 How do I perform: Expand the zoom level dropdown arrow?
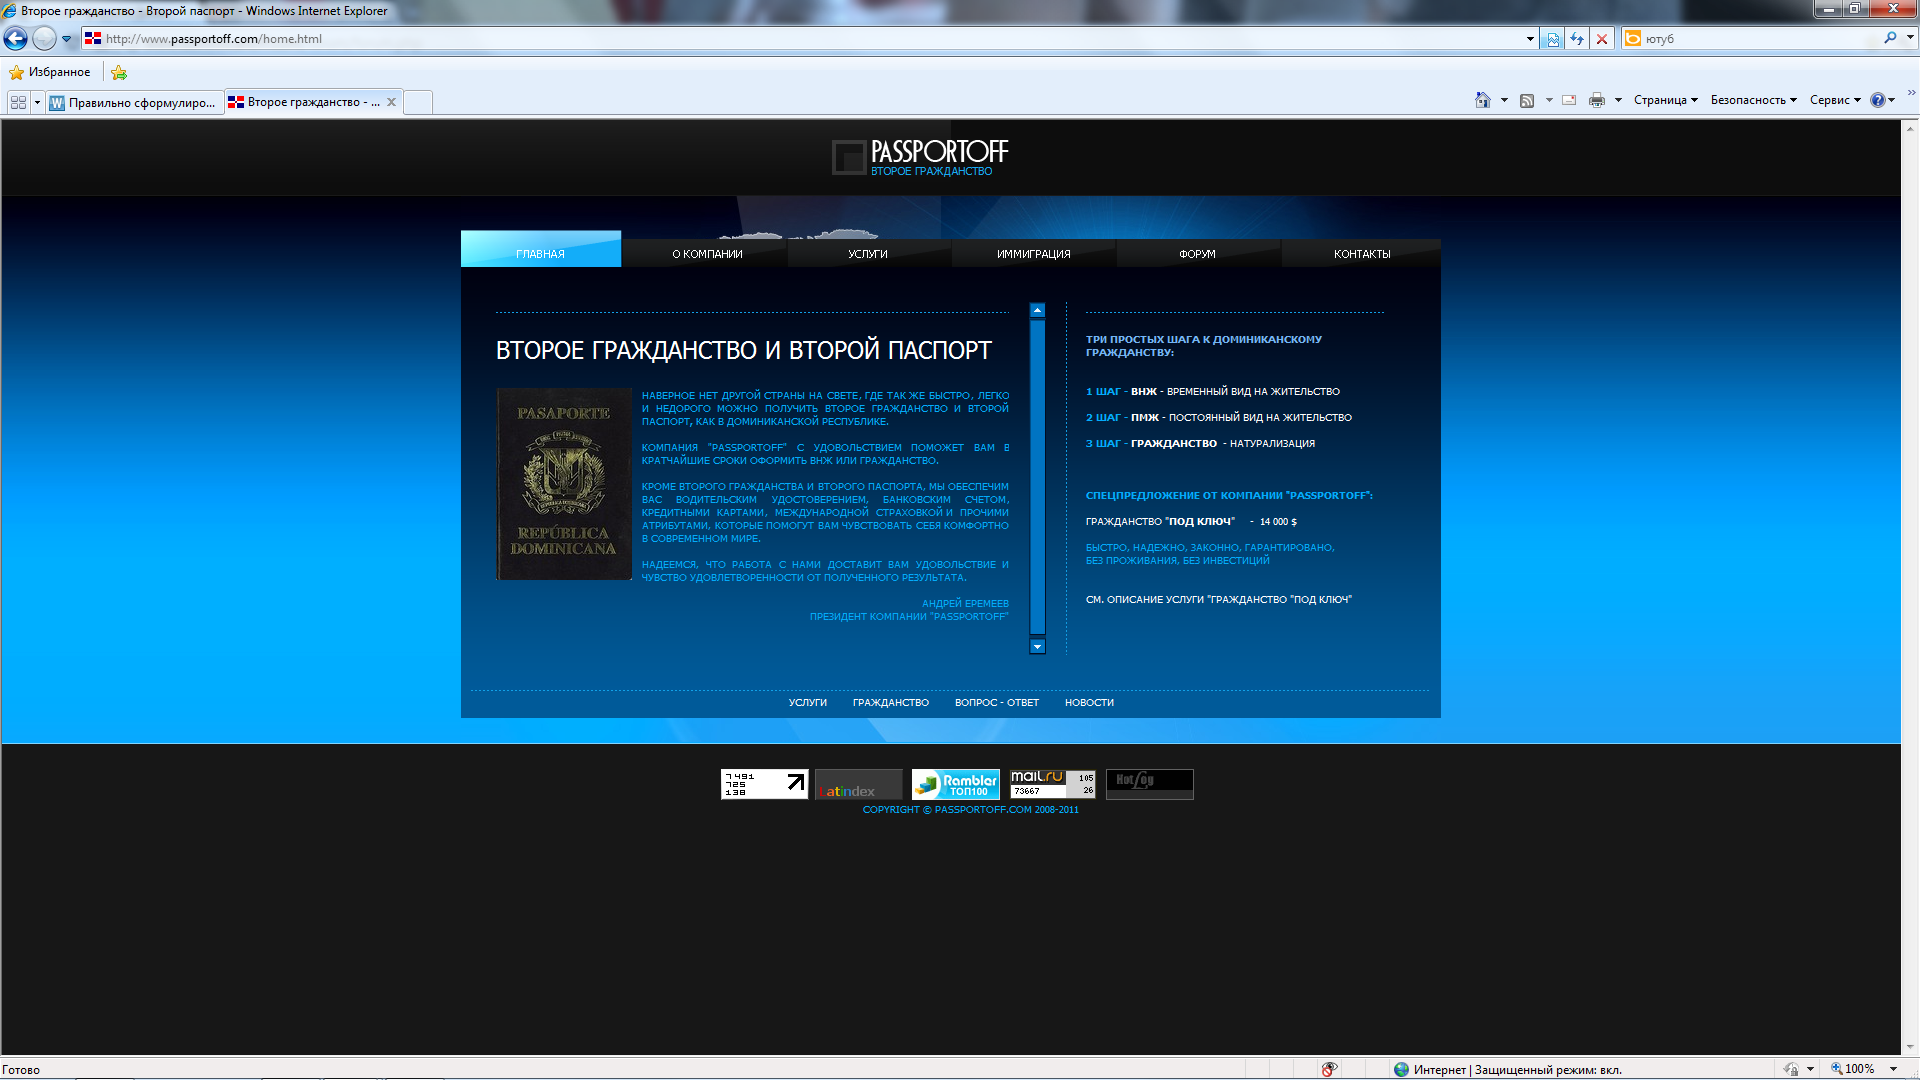(x=1893, y=1069)
